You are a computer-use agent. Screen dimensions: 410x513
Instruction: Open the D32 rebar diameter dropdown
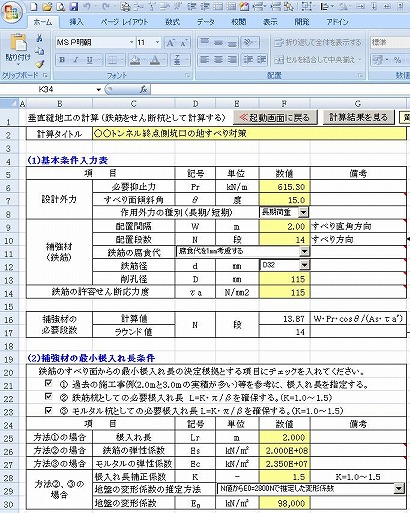[304, 265]
